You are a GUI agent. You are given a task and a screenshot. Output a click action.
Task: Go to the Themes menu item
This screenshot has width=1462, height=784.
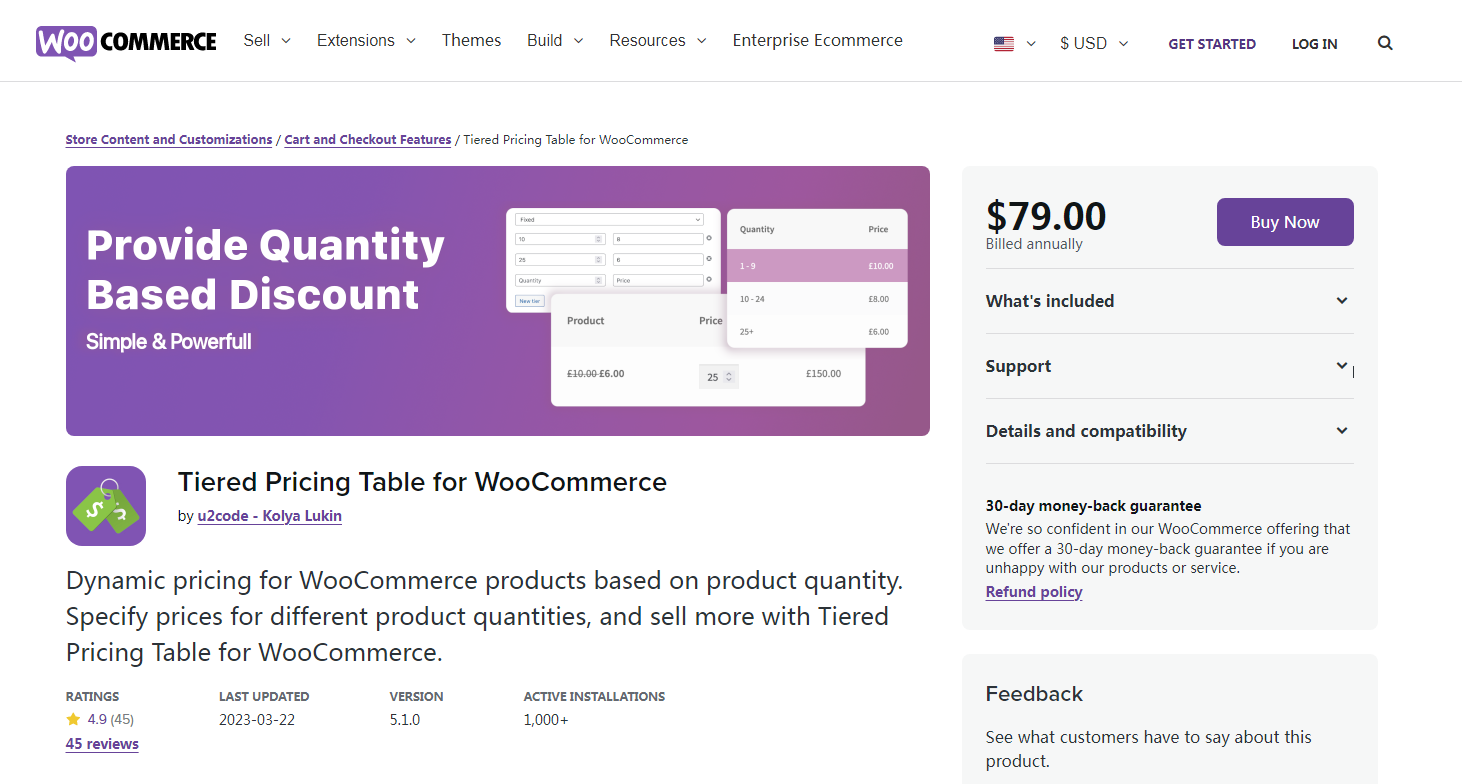pyautogui.click(x=472, y=41)
